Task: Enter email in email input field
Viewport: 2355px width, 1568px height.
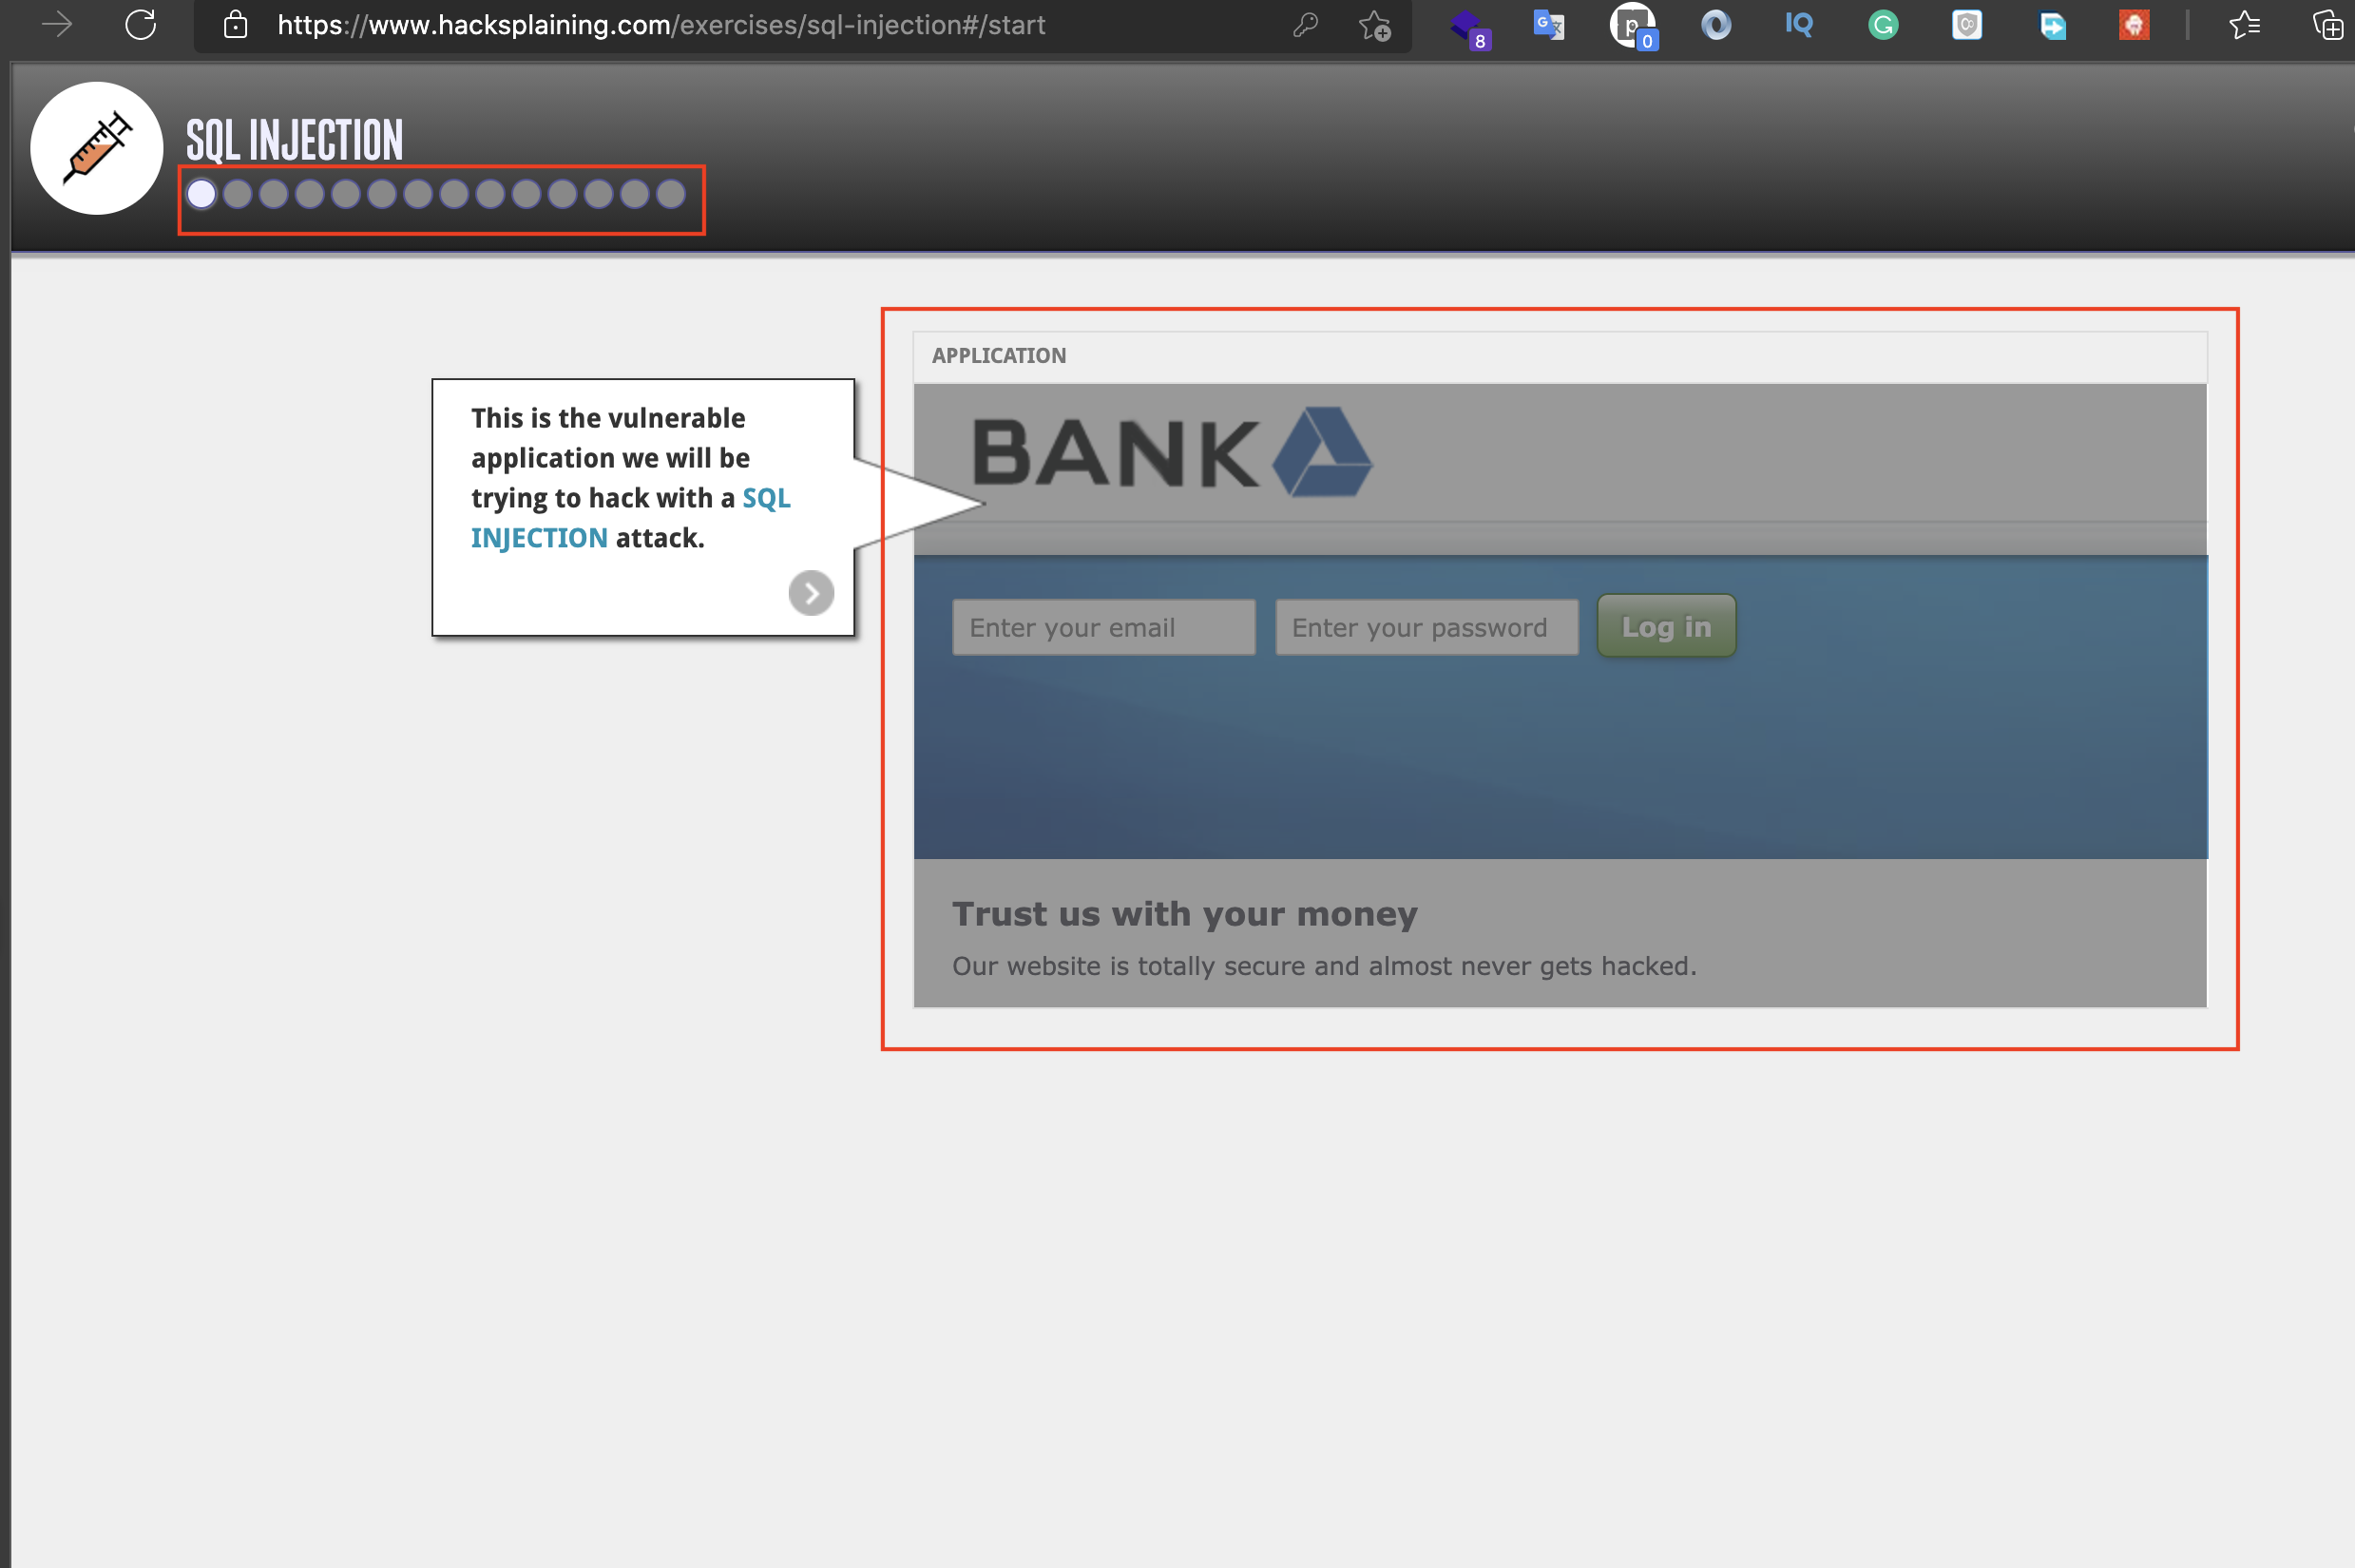Action: [1102, 626]
